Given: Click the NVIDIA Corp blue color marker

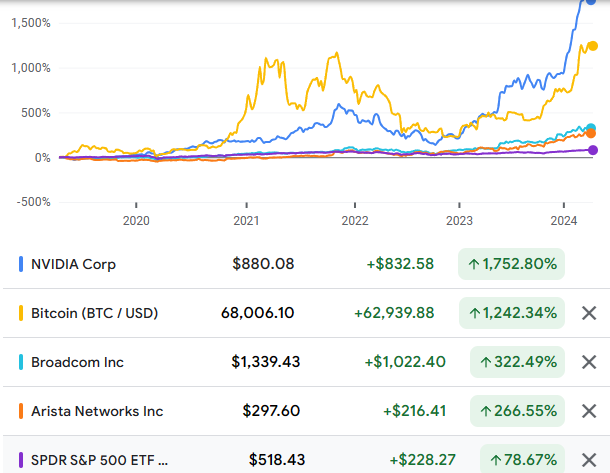Looking at the screenshot, I should tap(21, 264).
